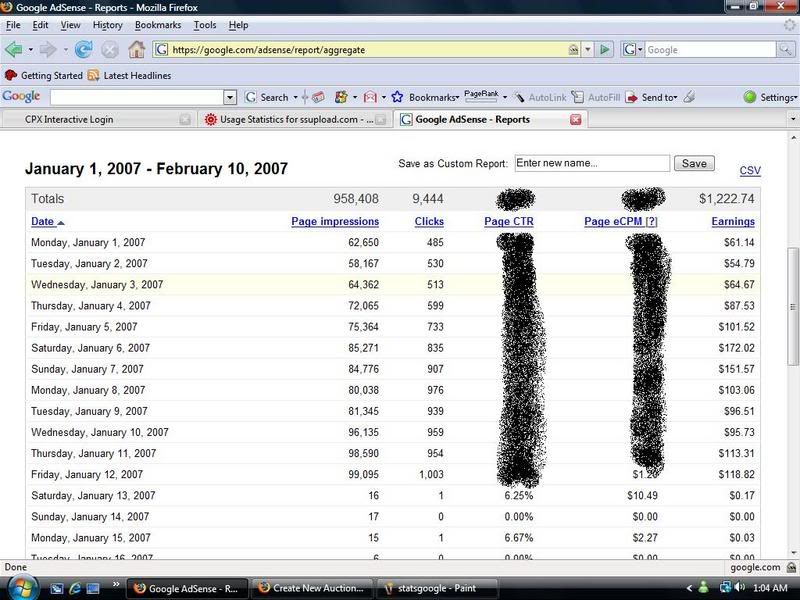This screenshot has height=600, width=800.
Task: Click the Google Toolbar Bookmarks star icon
Action: pyautogui.click(x=397, y=97)
